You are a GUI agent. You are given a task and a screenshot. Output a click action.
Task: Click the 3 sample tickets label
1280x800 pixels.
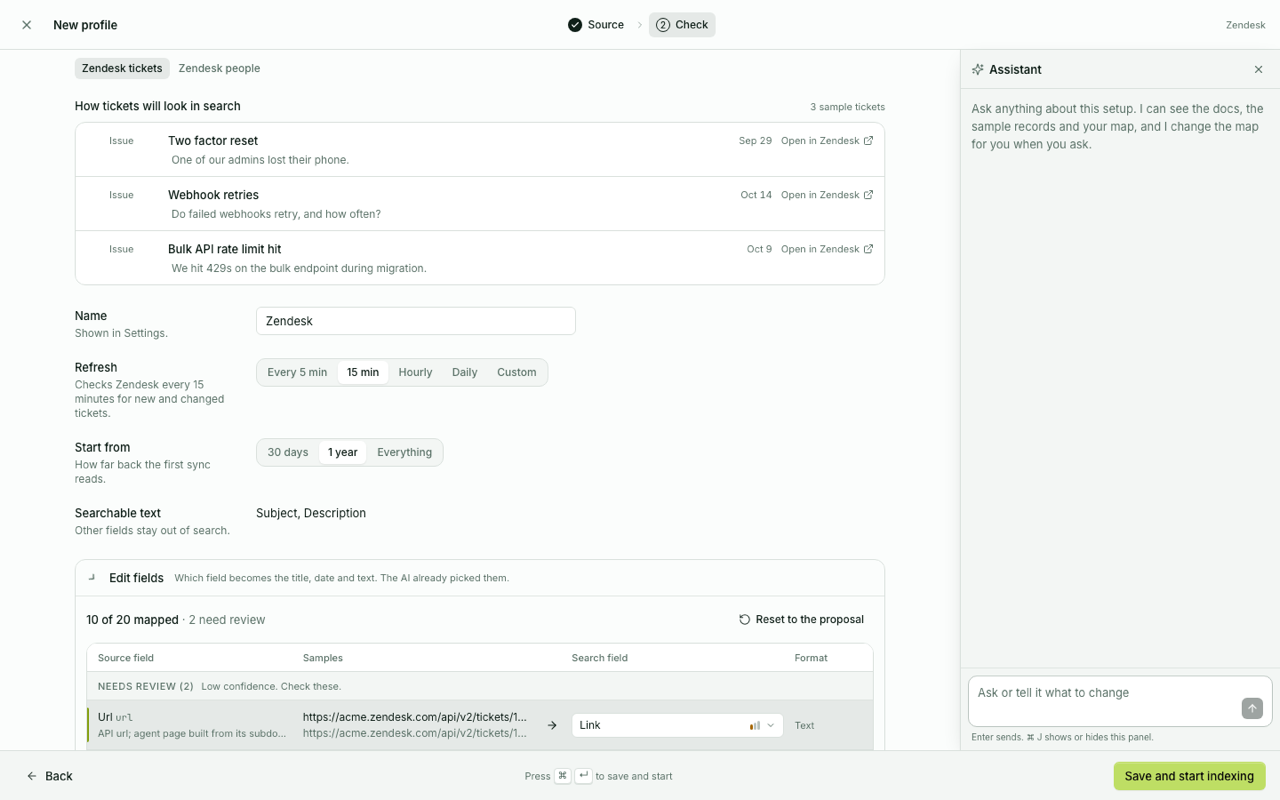[847, 107]
